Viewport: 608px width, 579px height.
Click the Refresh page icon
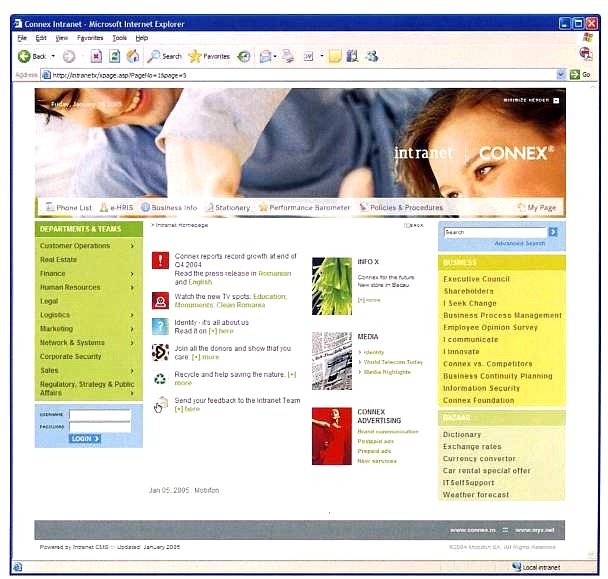[114, 56]
